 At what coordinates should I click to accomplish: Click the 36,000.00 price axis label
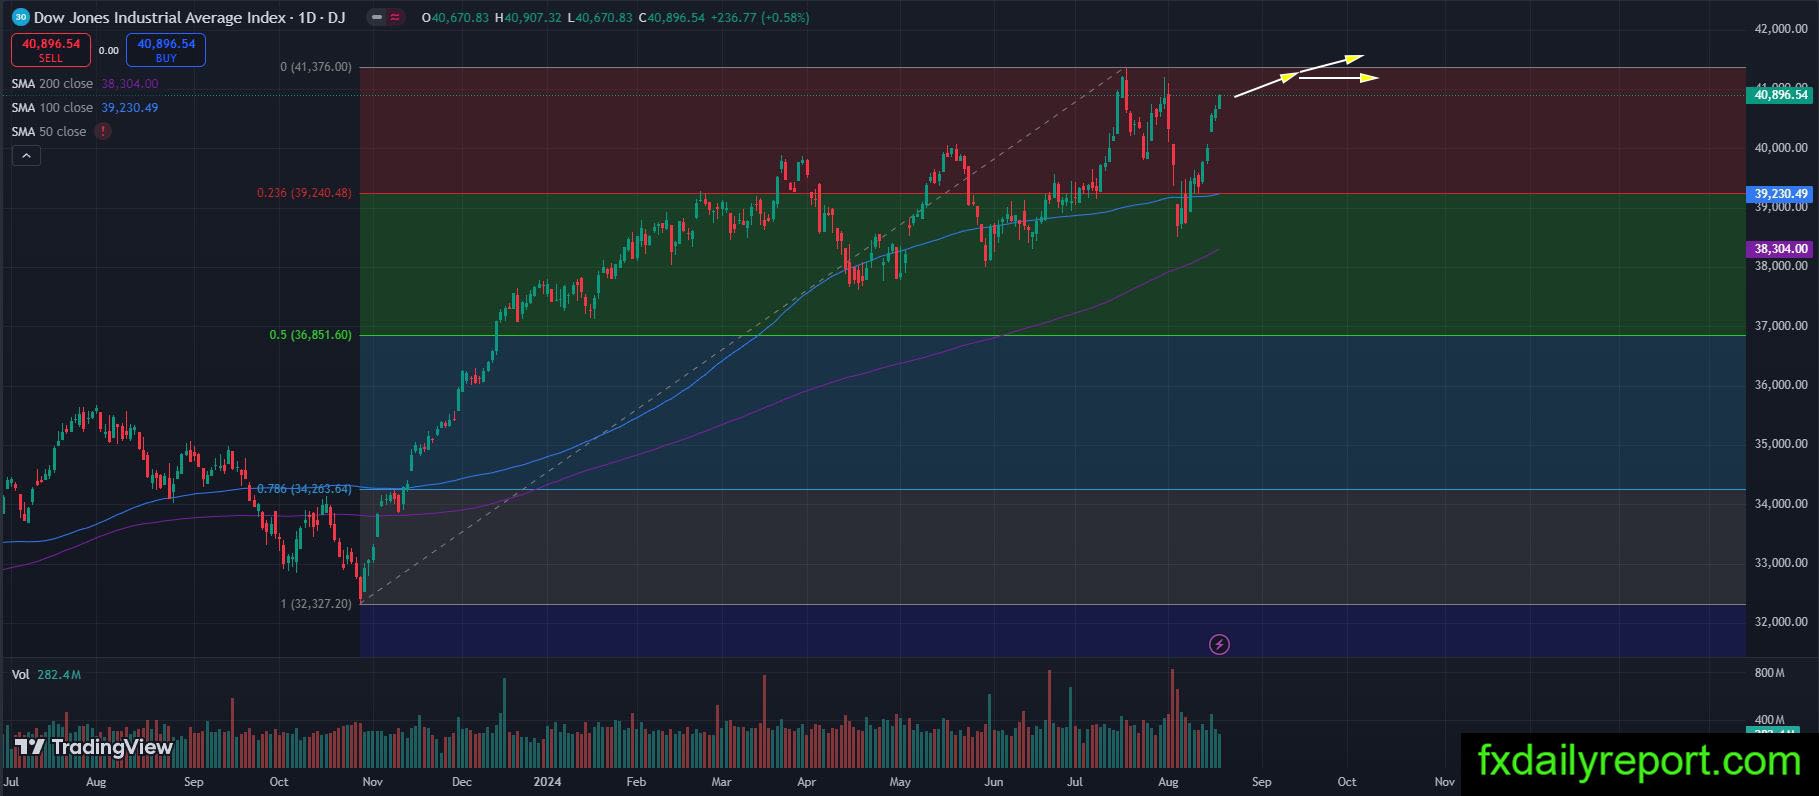(x=1781, y=385)
